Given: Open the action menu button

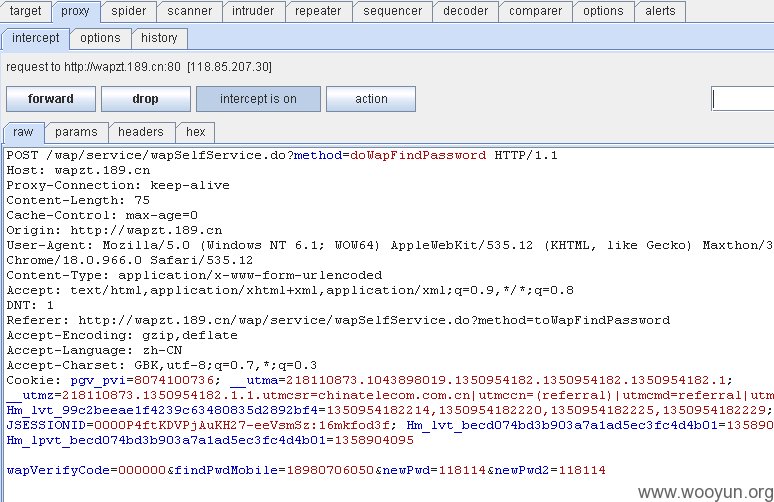Looking at the screenshot, I should (371, 99).
